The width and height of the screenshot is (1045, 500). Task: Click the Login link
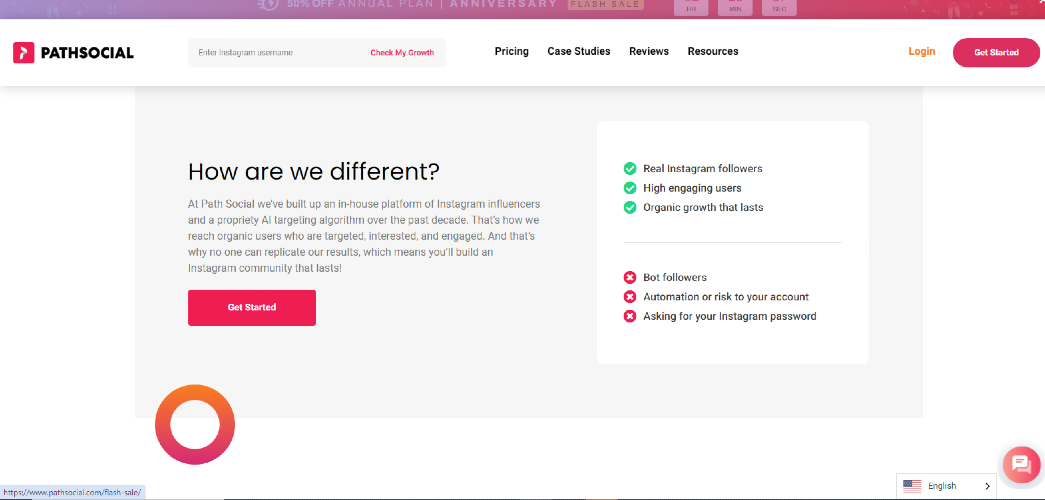coord(921,51)
